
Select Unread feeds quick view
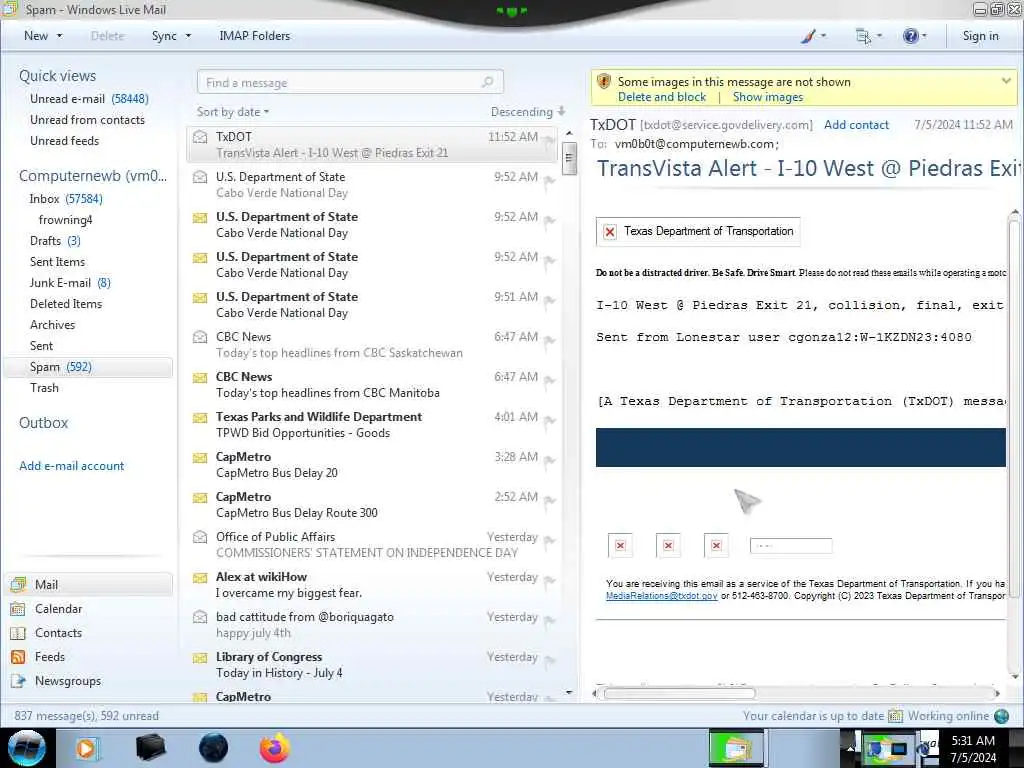(x=65, y=140)
